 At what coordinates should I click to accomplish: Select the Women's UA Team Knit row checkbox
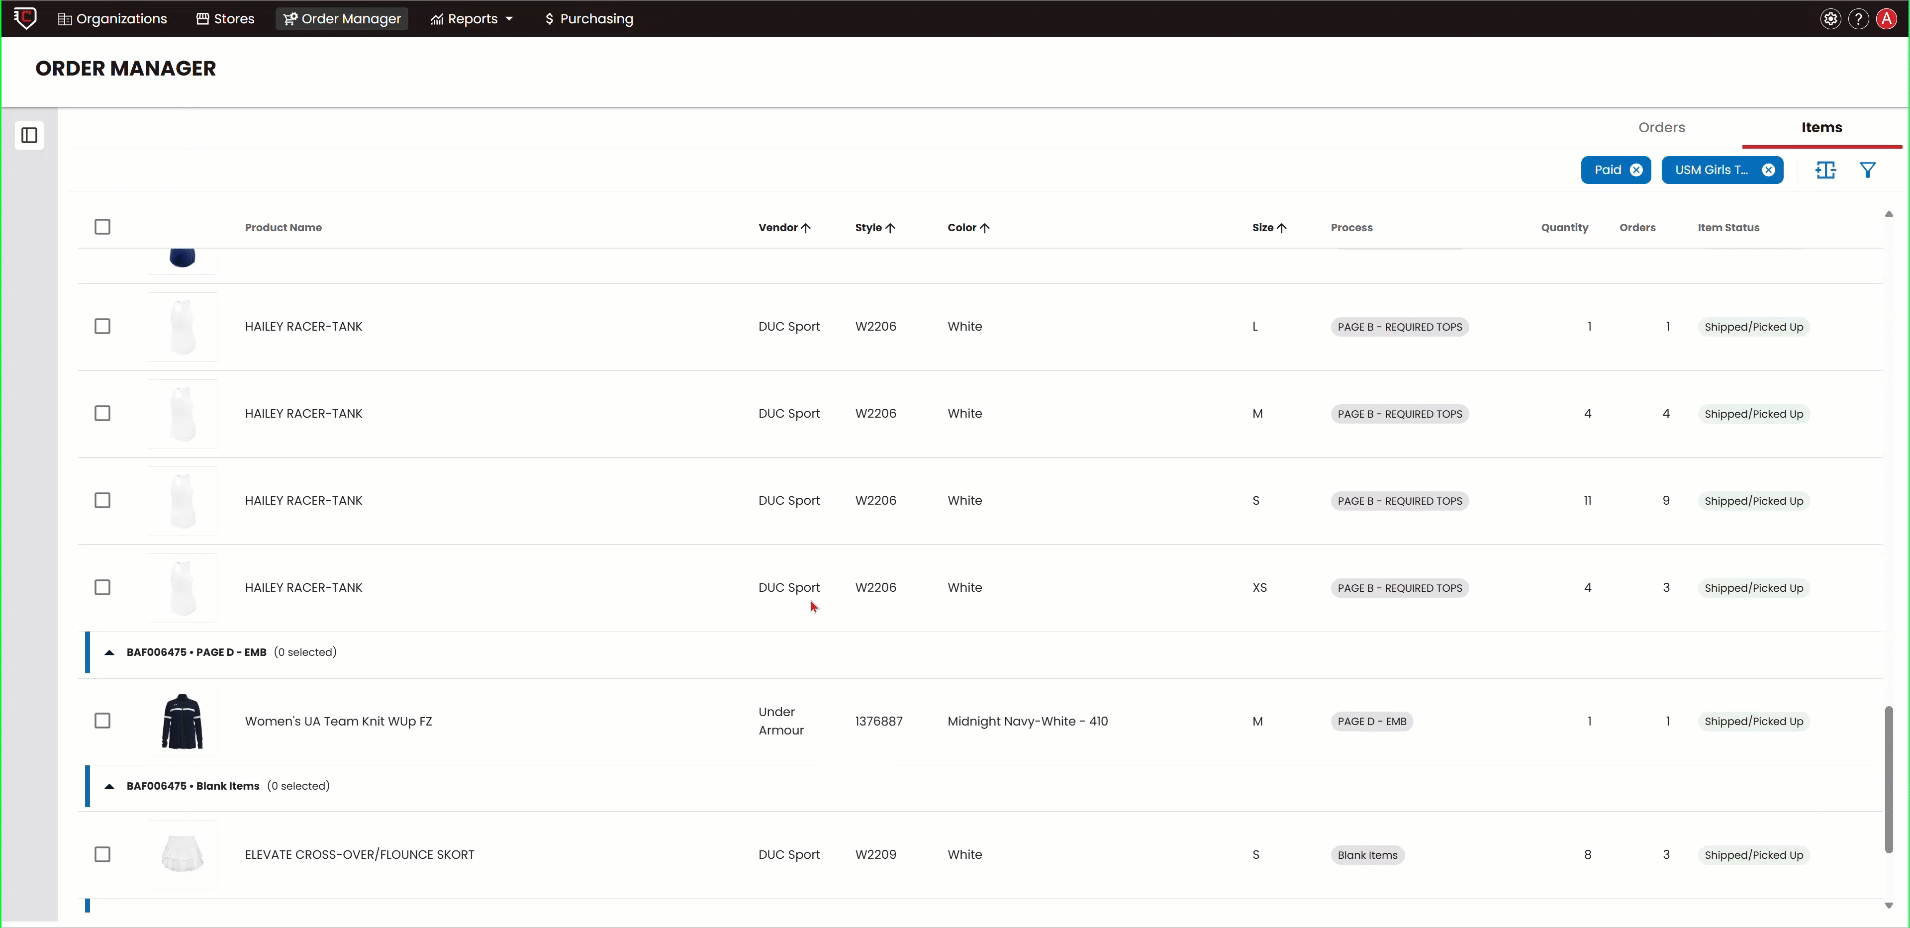point(102,721)
